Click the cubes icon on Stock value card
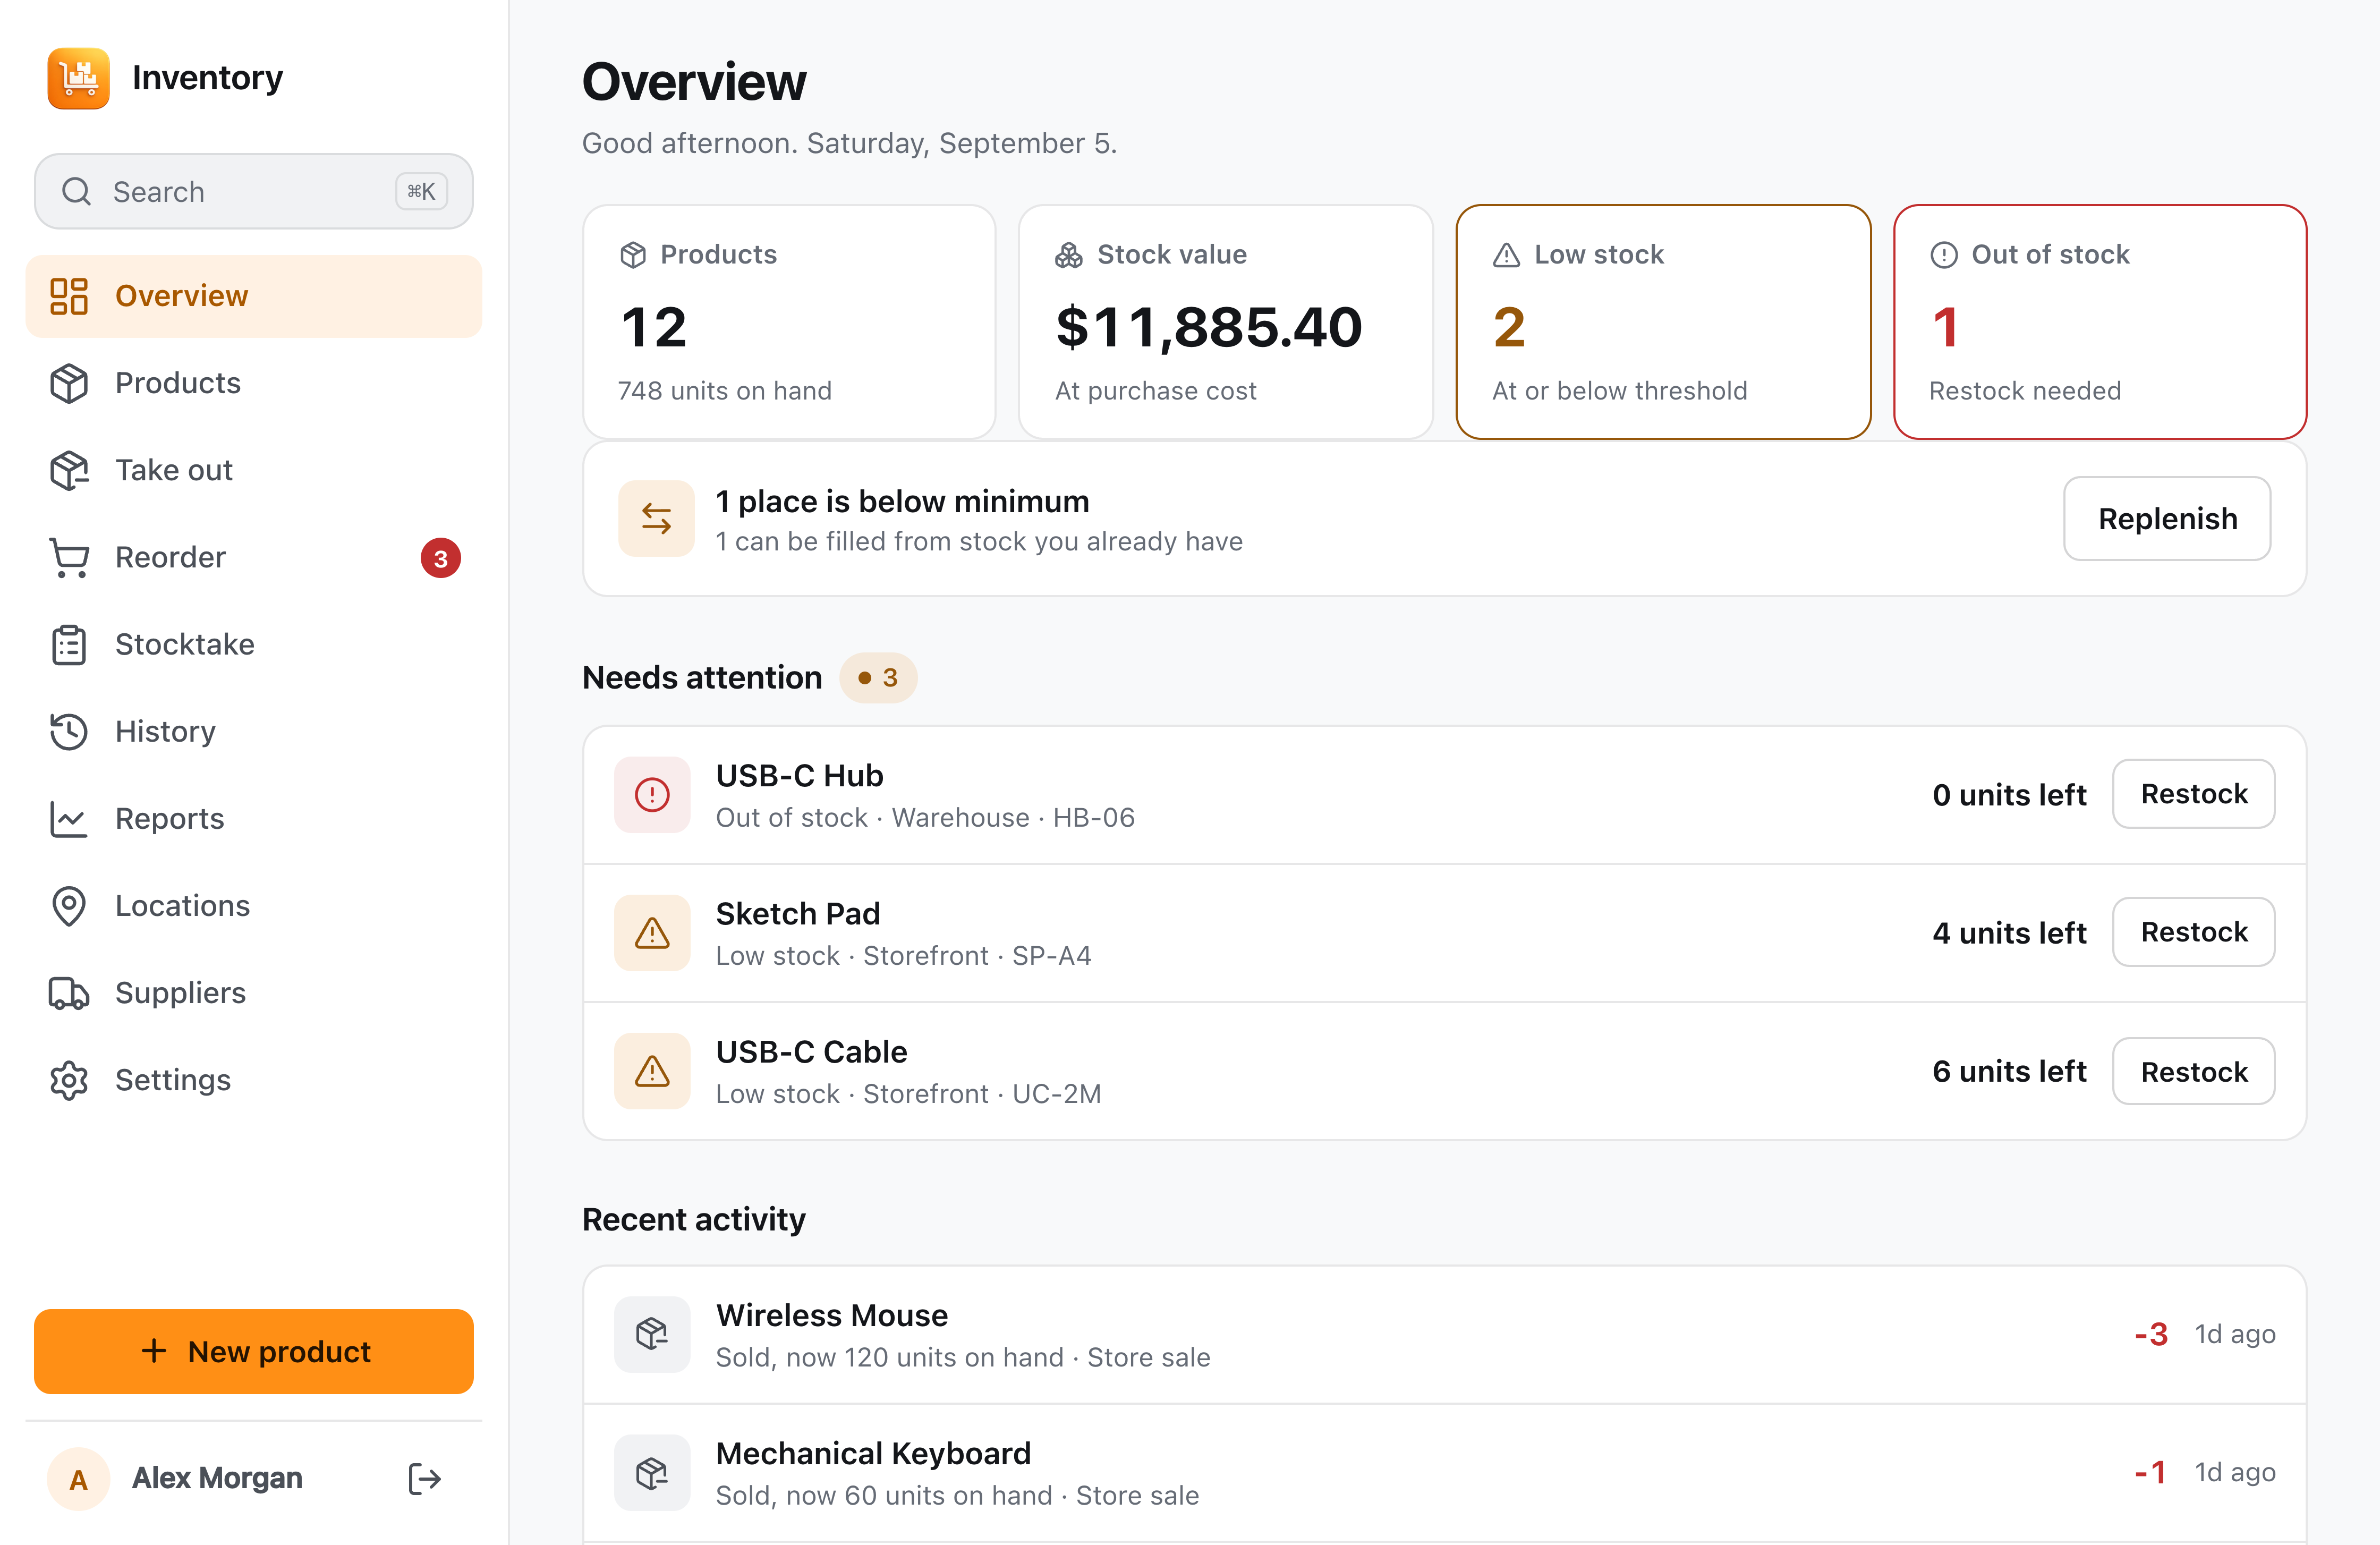This screenshot has height=1545, width=2380. (1069, 255)
